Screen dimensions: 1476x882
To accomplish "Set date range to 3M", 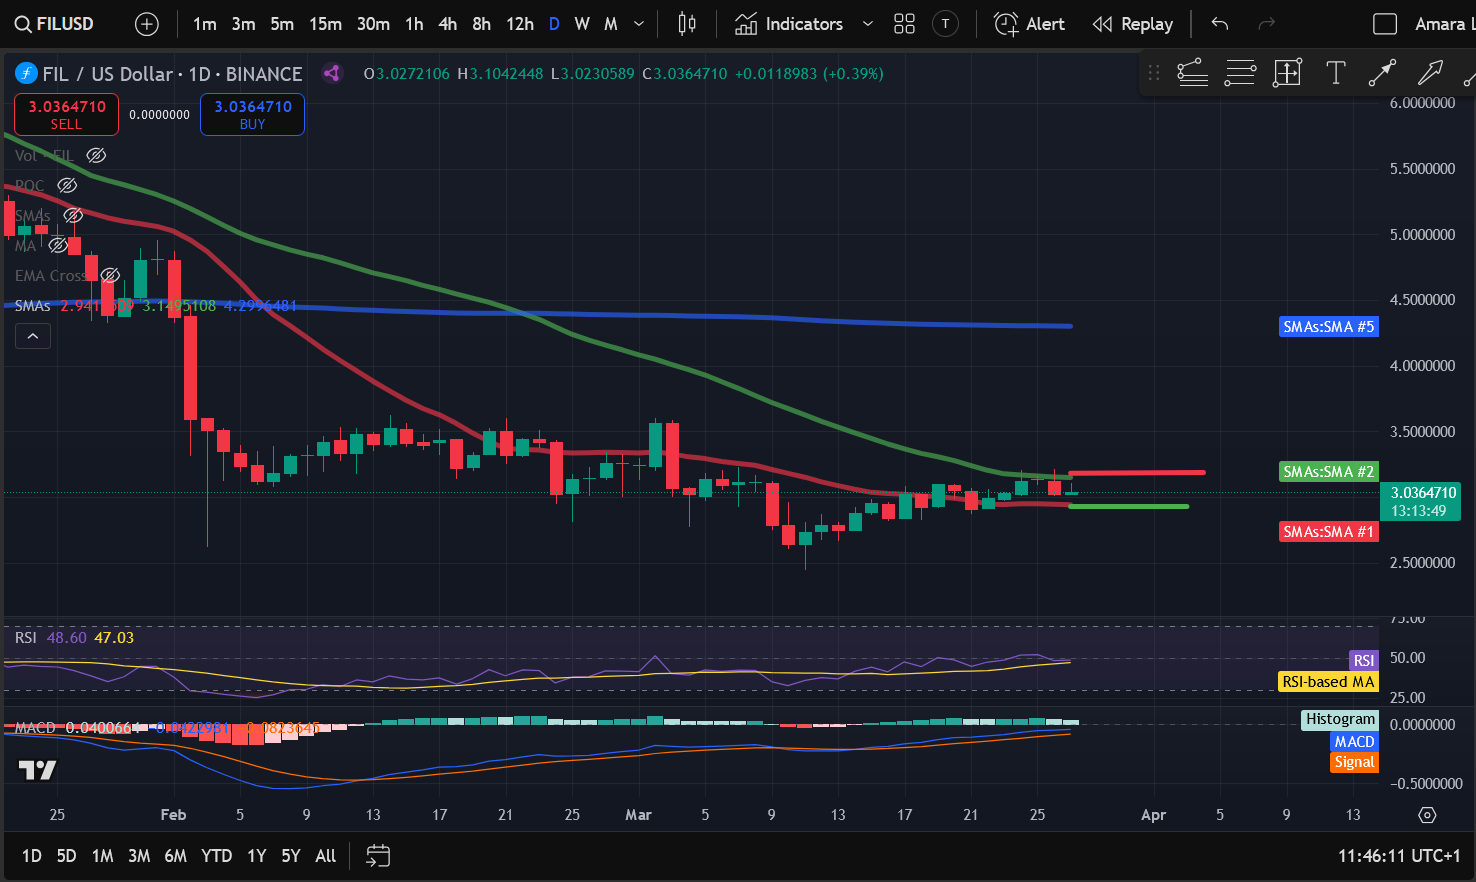I will coord(139,856).
